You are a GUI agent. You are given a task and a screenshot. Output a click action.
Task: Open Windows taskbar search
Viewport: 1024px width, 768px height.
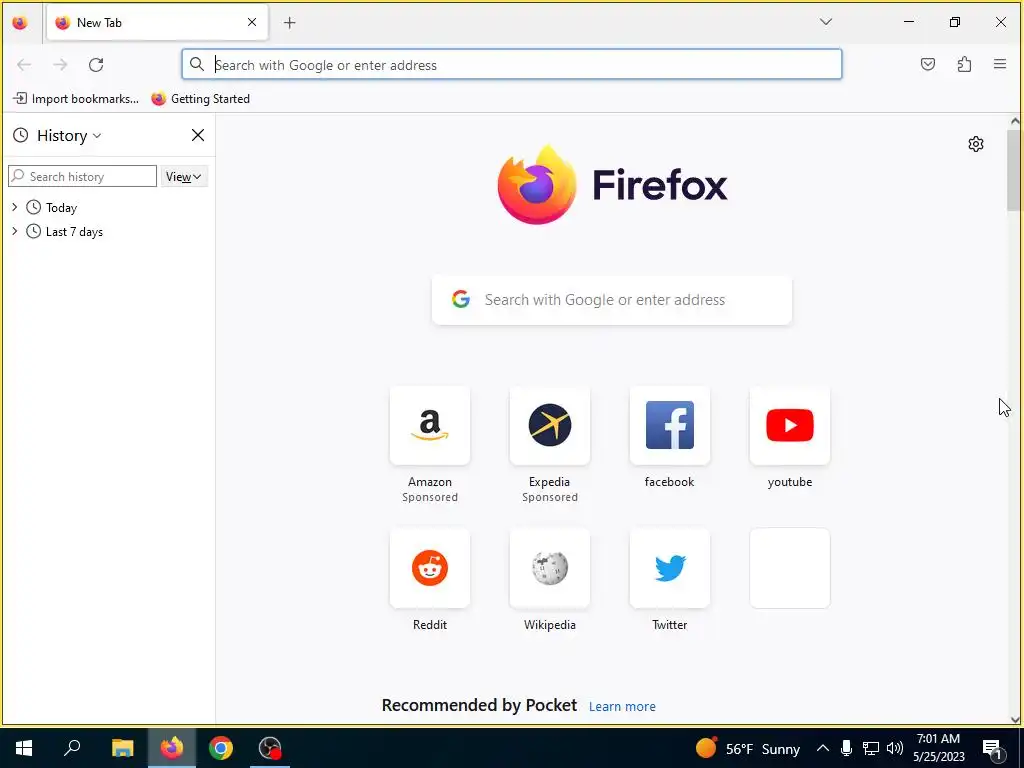(x=72, y=748)
